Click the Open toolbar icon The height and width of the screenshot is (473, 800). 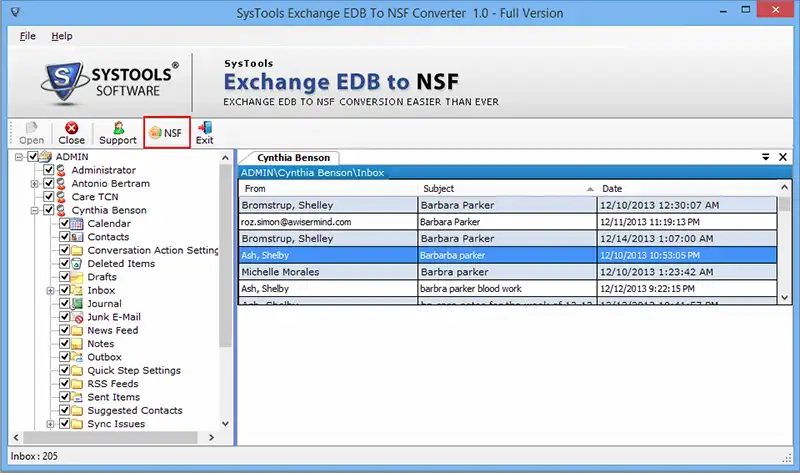pos(32,133)
